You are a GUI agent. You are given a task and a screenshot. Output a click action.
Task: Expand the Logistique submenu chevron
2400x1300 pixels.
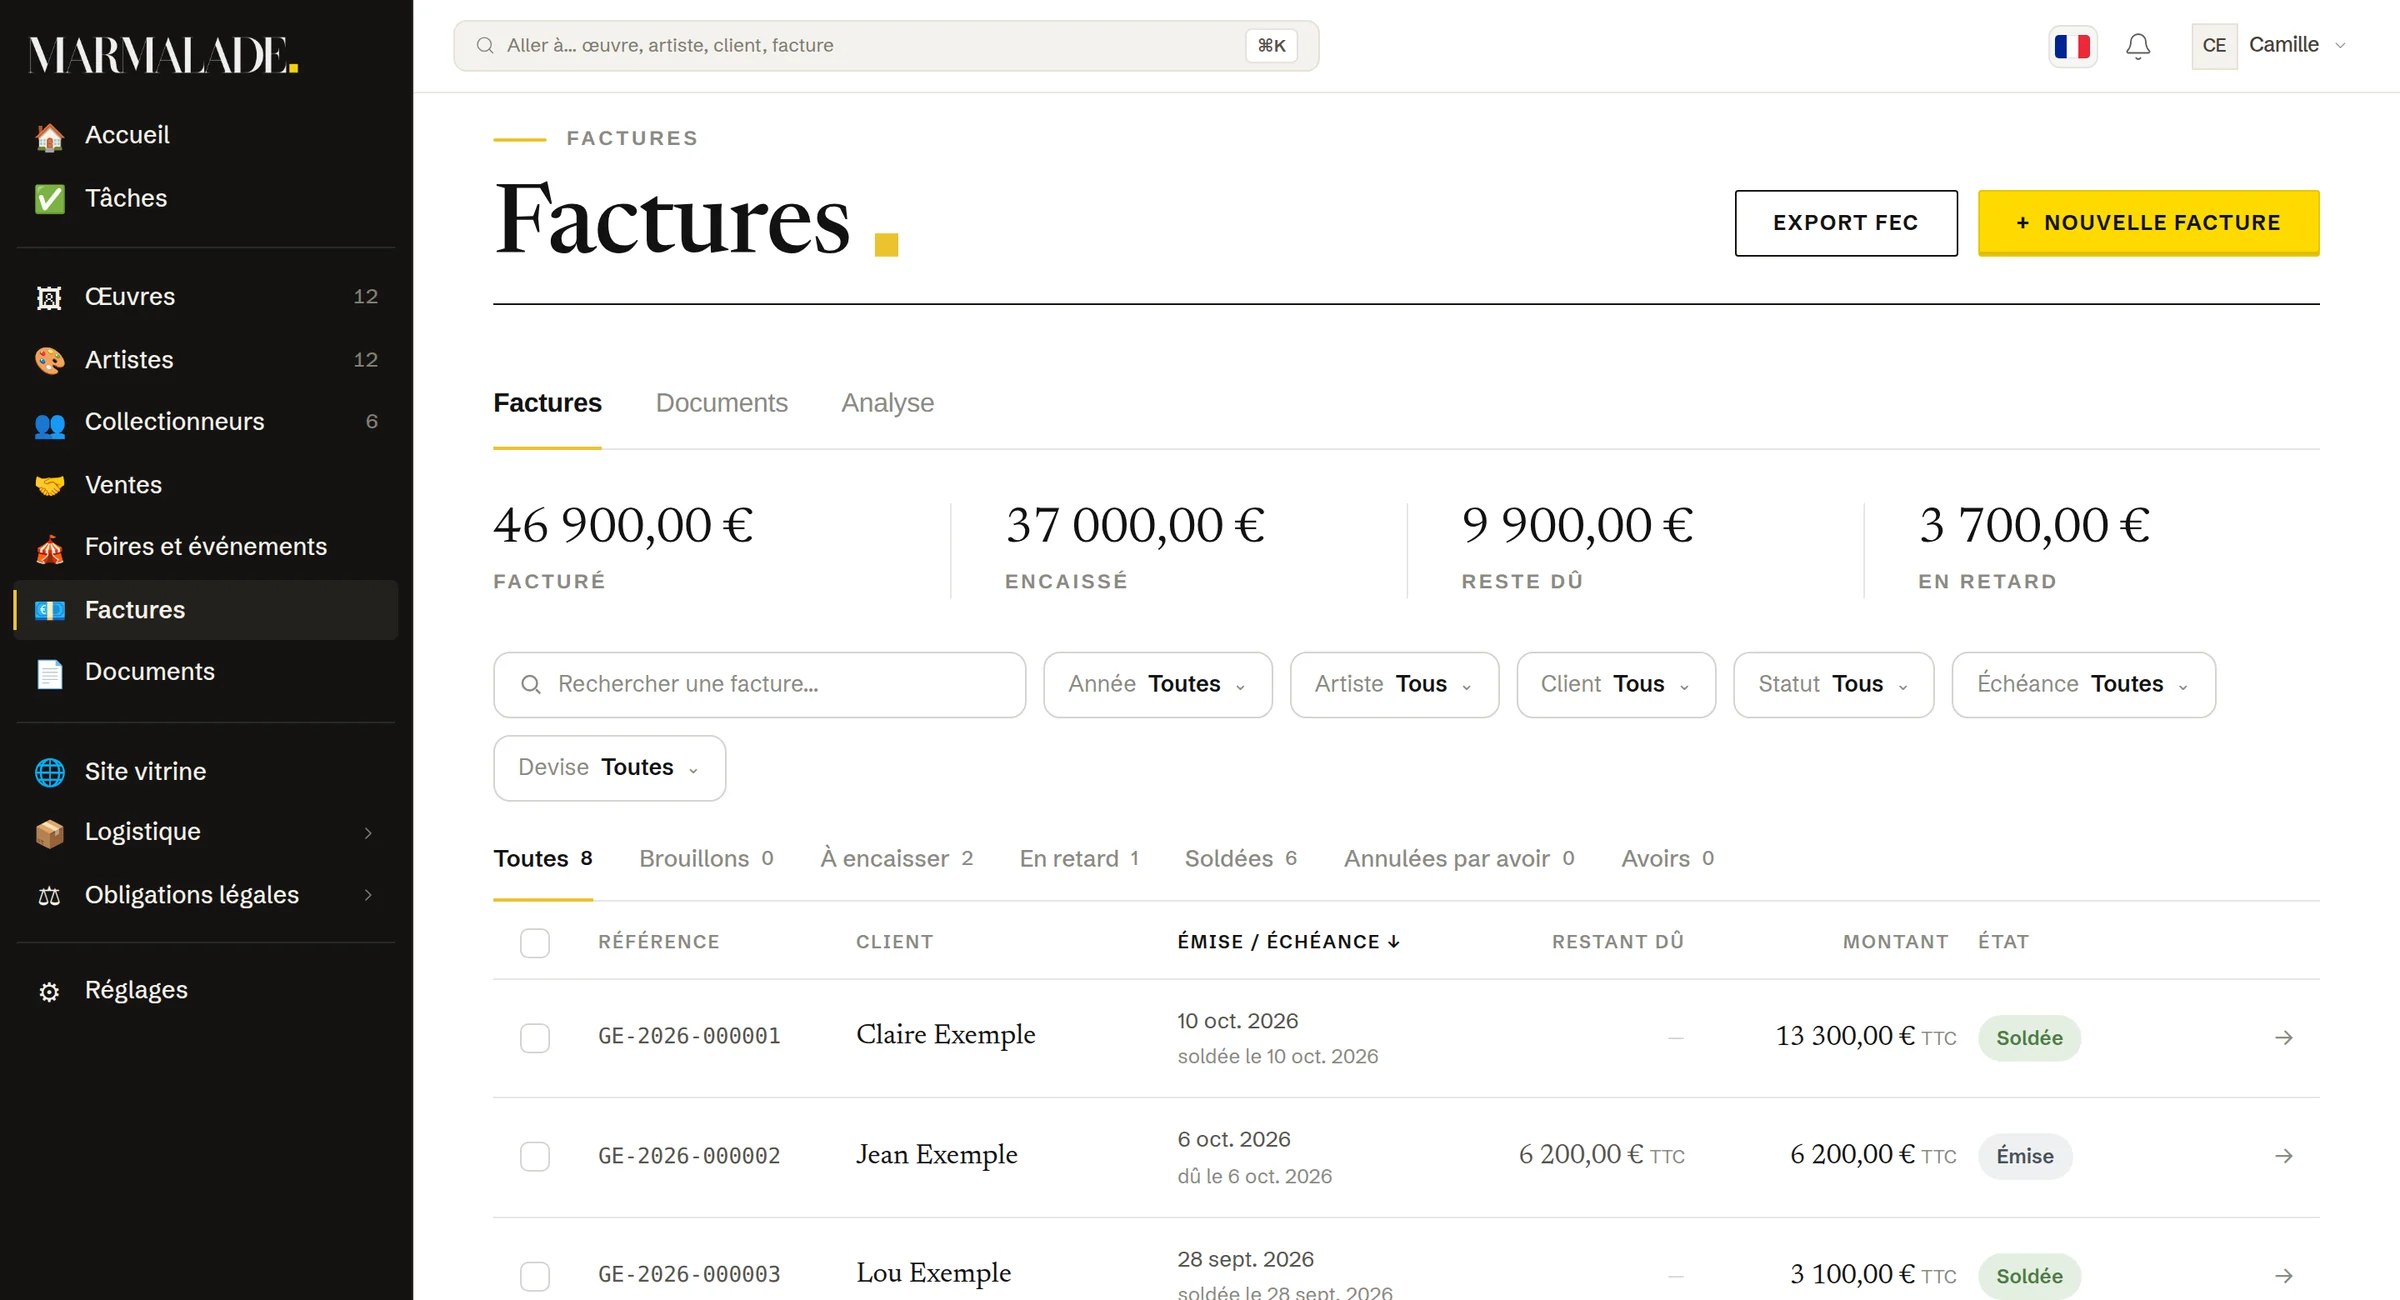368,833
